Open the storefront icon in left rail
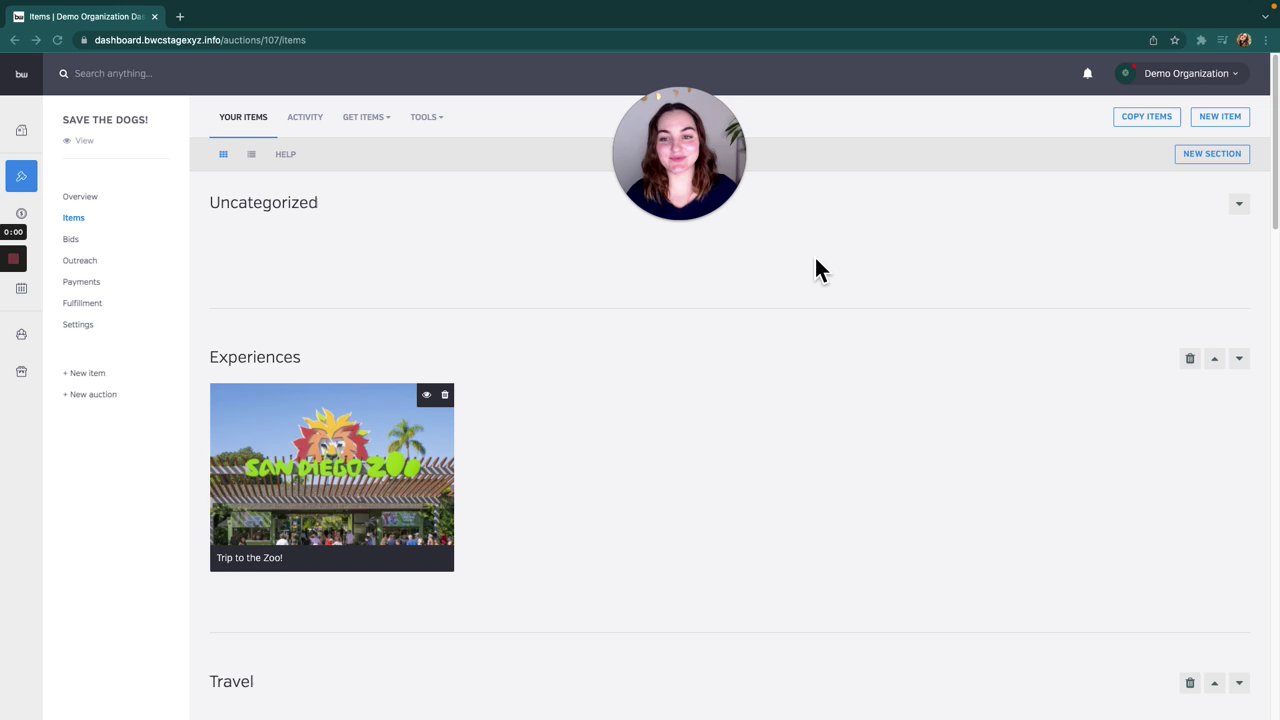1280x720 pixels. click(x=21, y=372)
